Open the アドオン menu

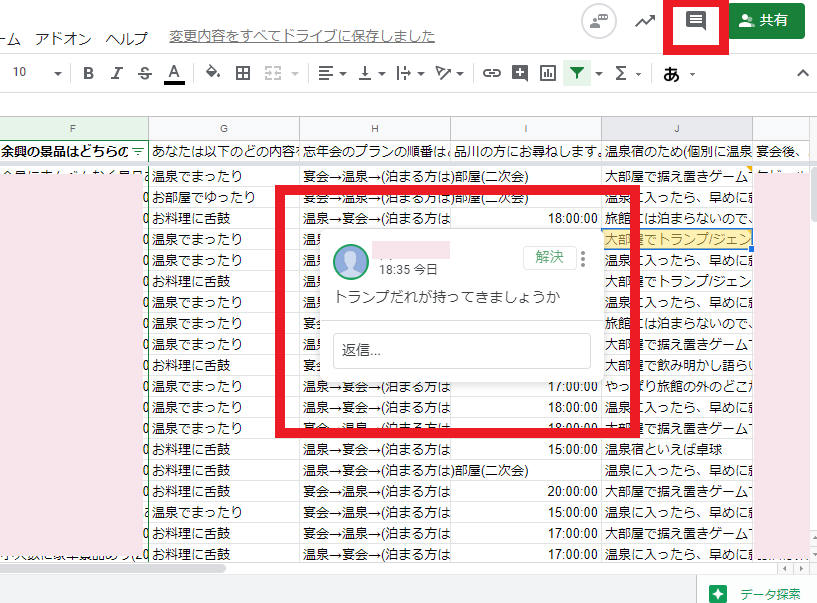pyautogui.click(x=63, y=39)
